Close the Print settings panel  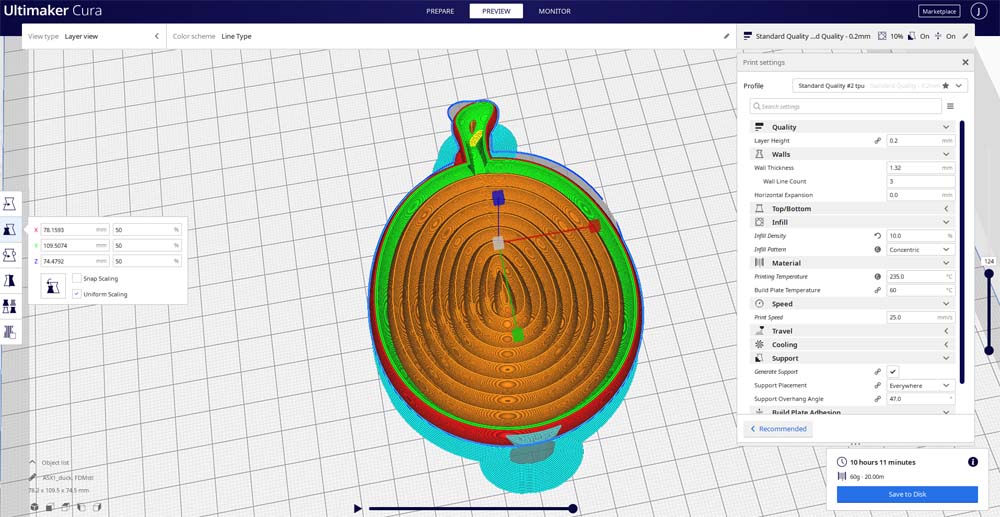pos(965,62)
